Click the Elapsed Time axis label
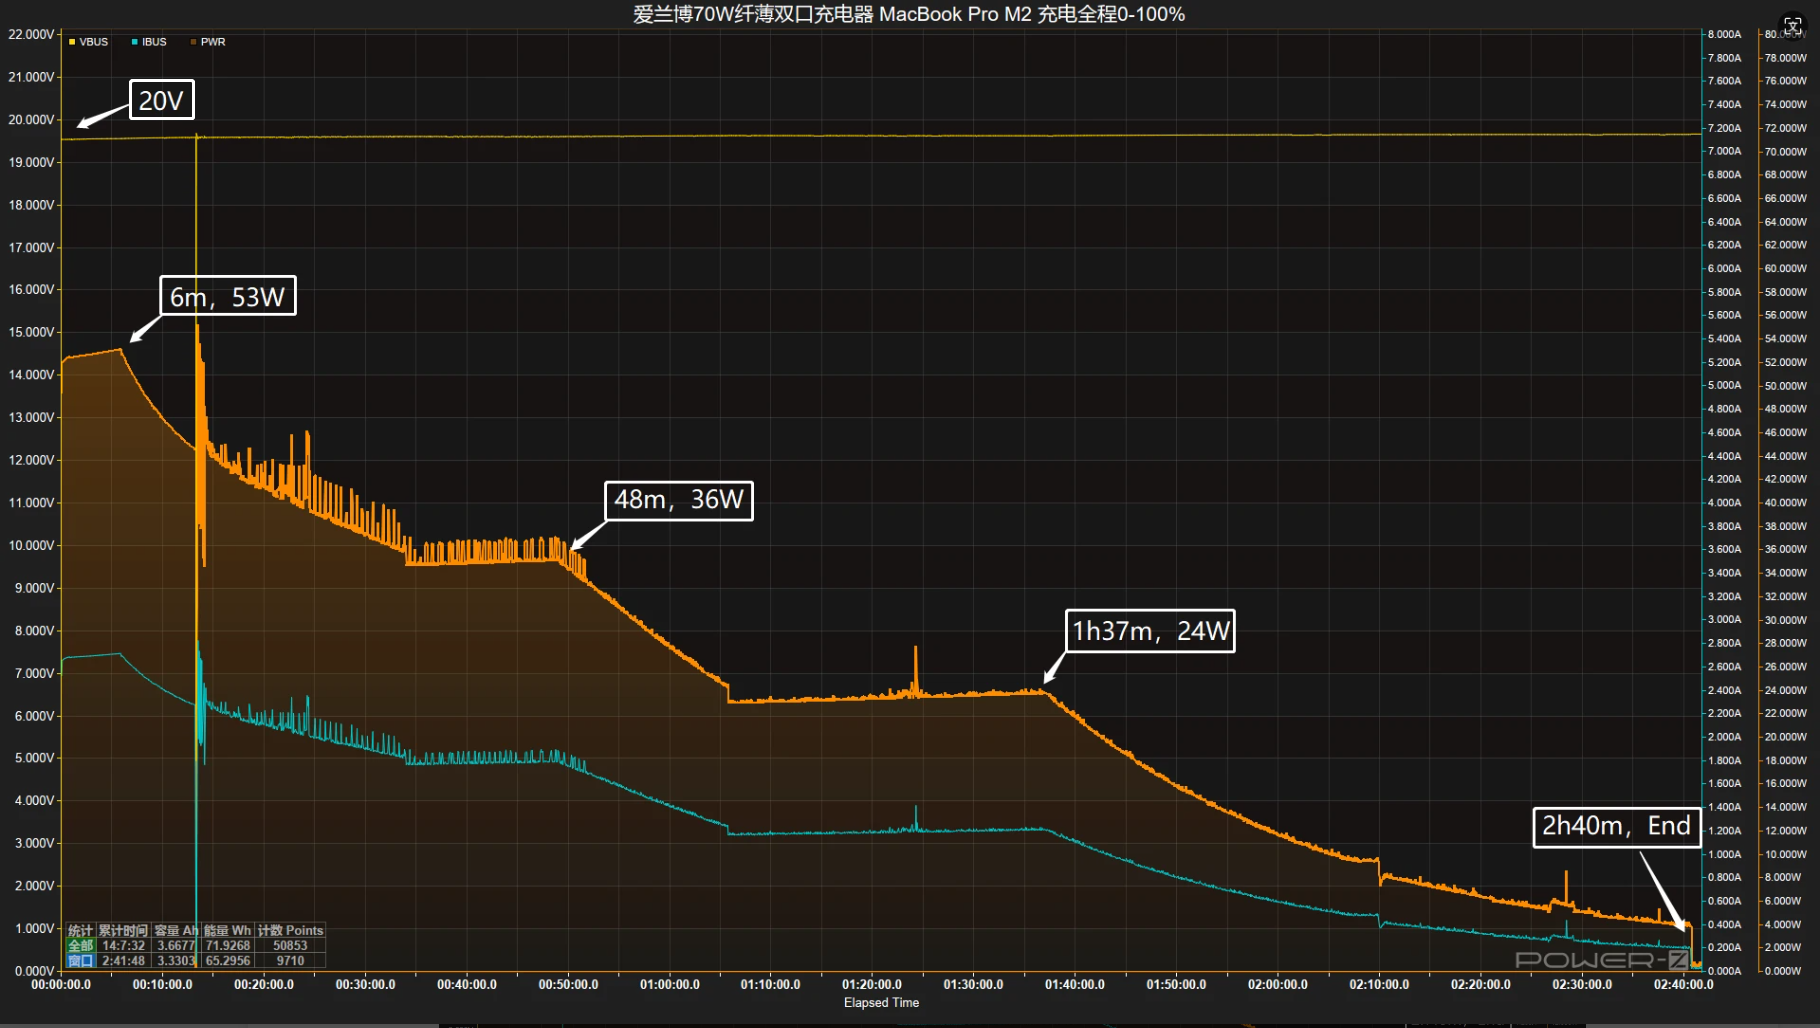This screenshot has height=1028, width=1820. point(881,1002)
